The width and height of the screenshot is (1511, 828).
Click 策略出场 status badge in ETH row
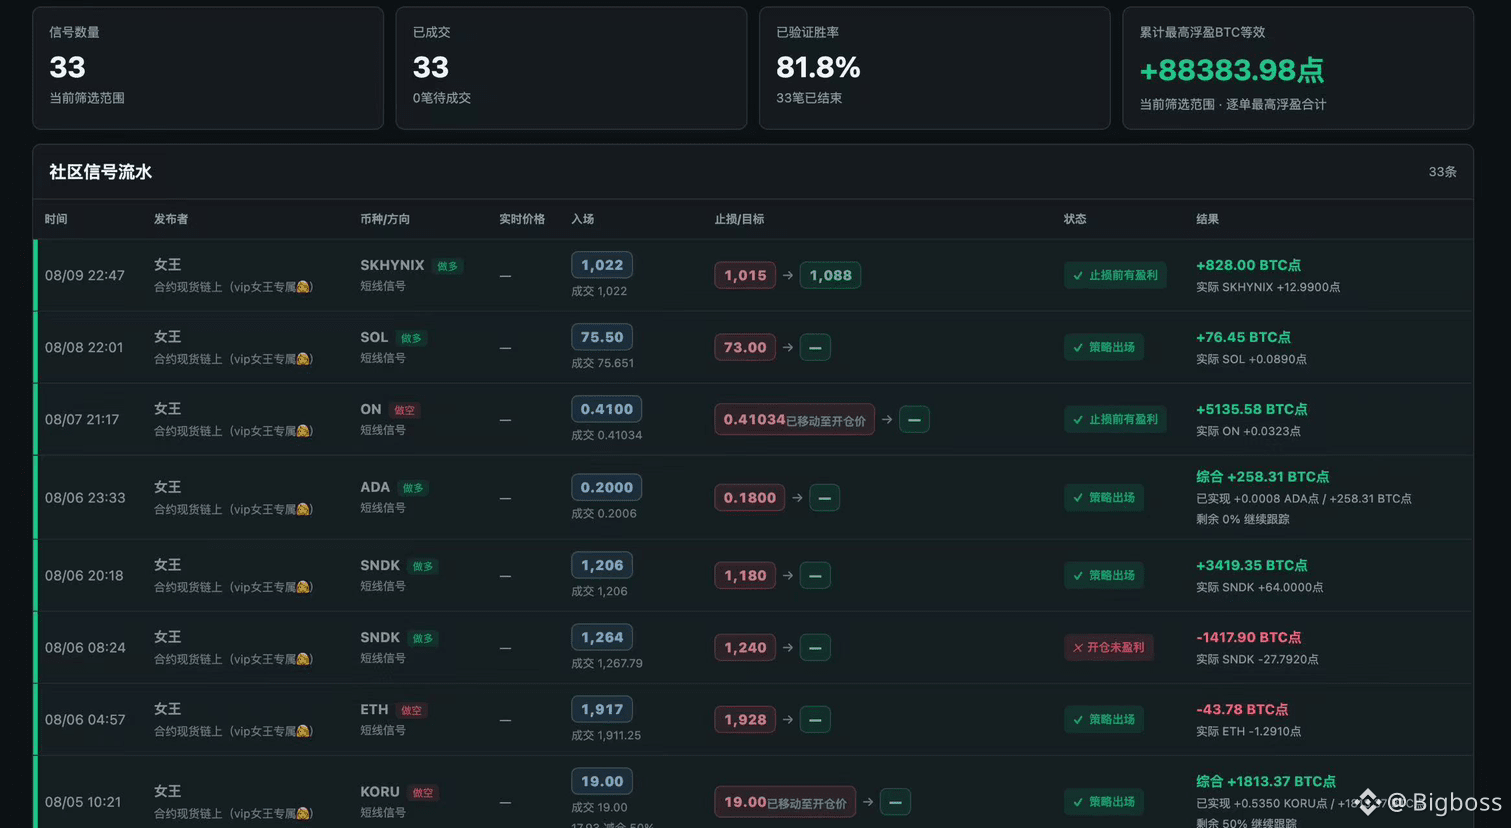[1104, 719]
